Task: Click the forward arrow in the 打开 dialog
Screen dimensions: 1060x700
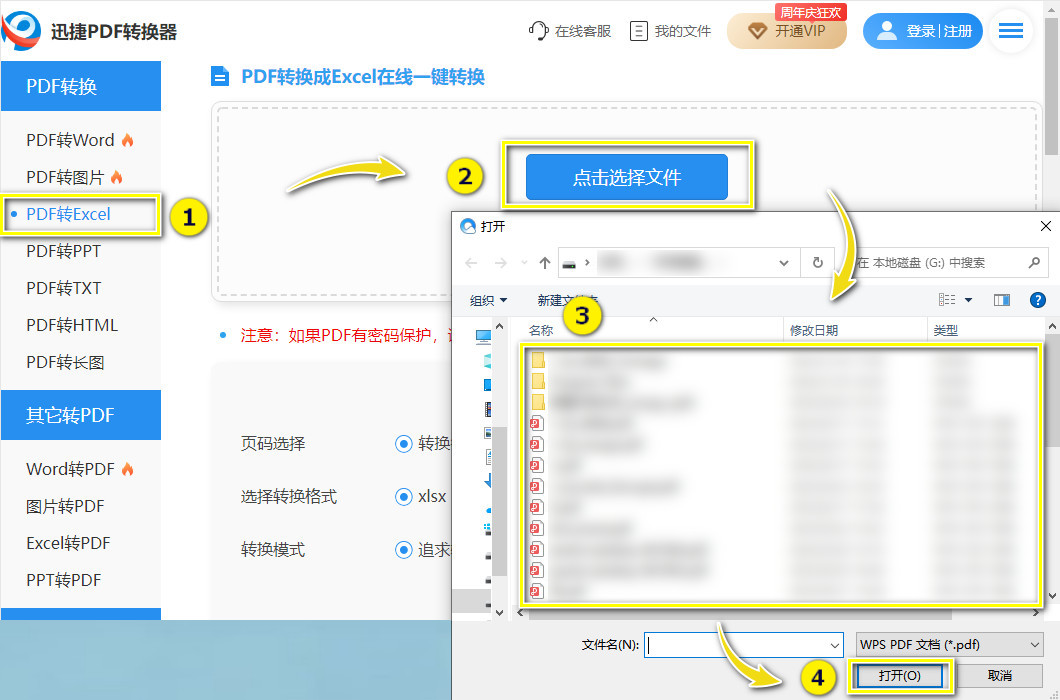Action: (500, 263)
